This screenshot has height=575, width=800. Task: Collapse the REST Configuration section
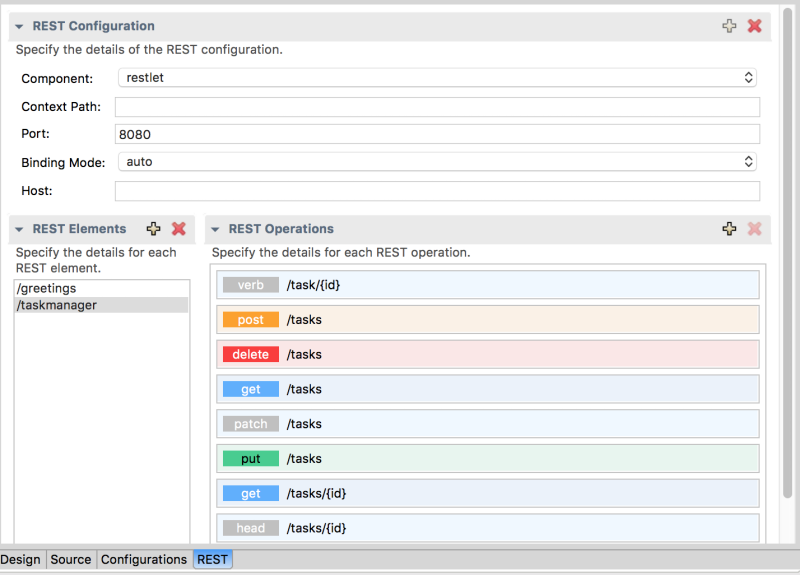click(x=19, y=26)
